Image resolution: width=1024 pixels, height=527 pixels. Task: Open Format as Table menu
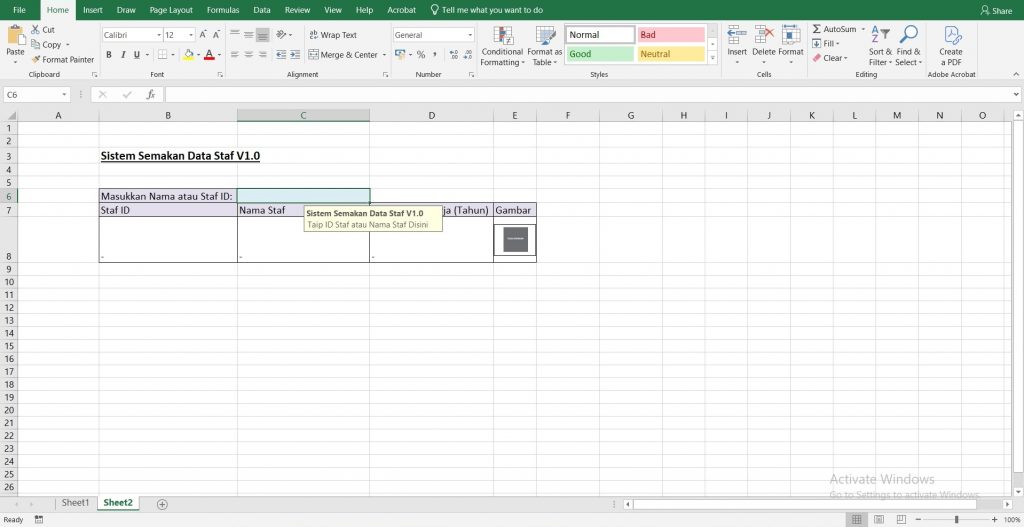[545, 46]
